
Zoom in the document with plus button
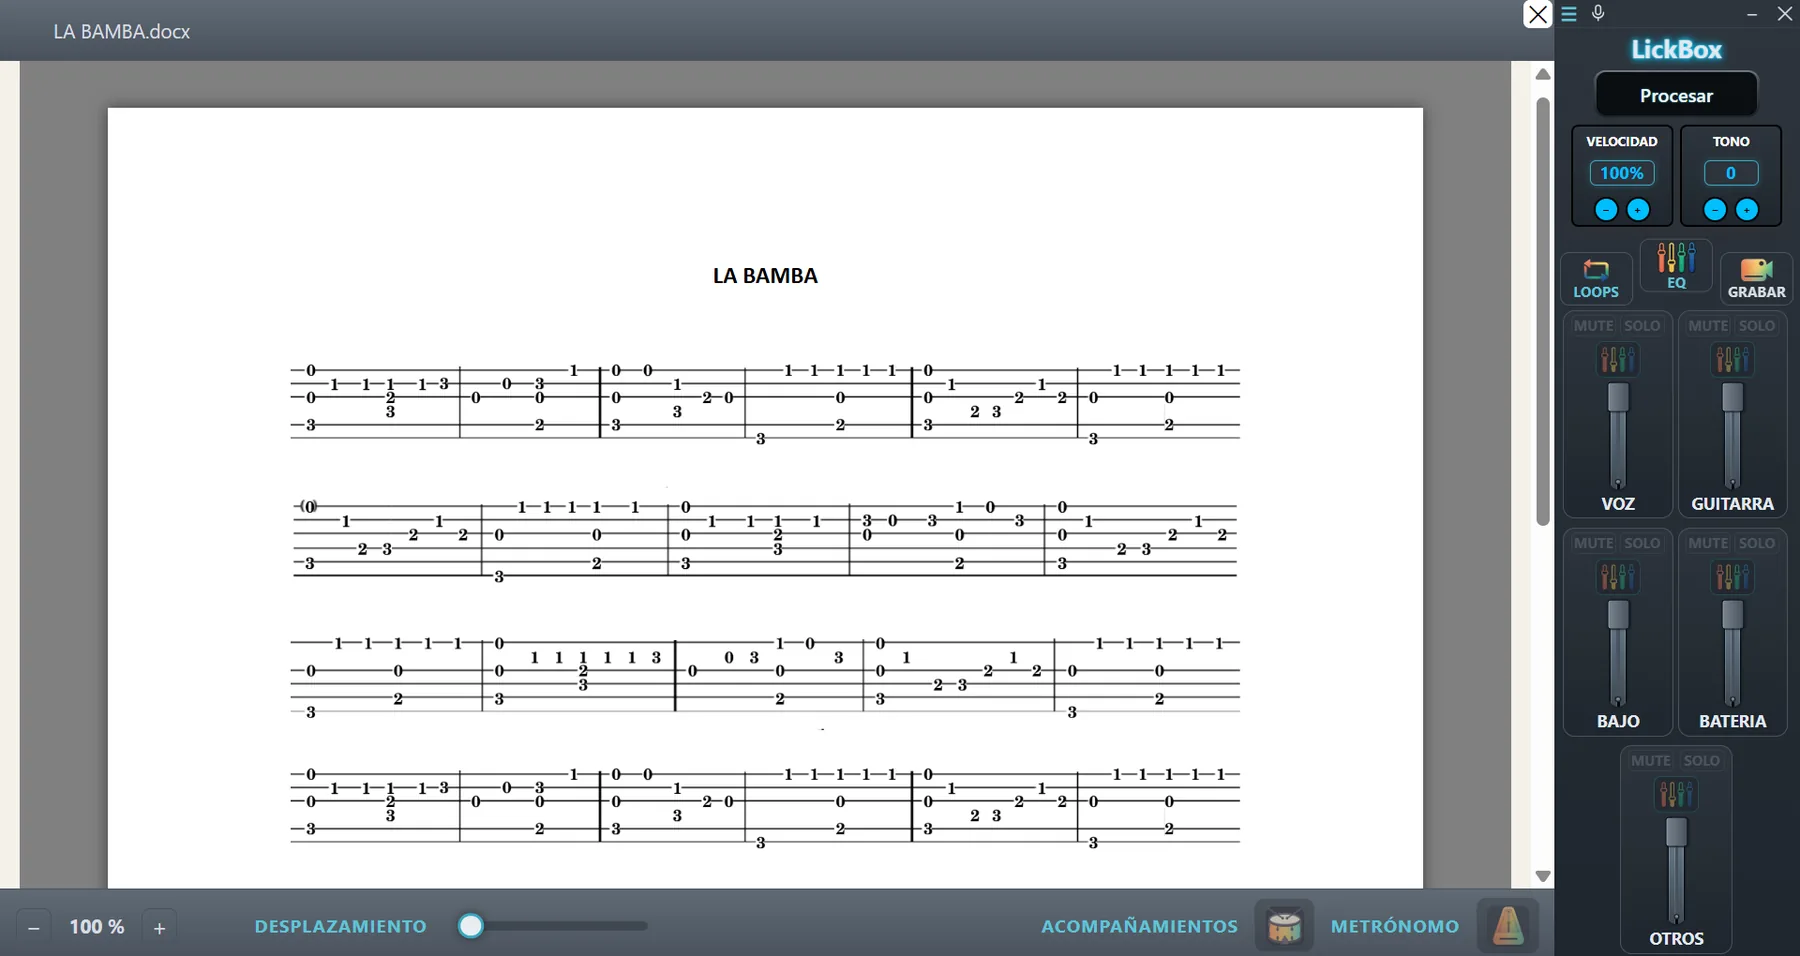point(159,928)
